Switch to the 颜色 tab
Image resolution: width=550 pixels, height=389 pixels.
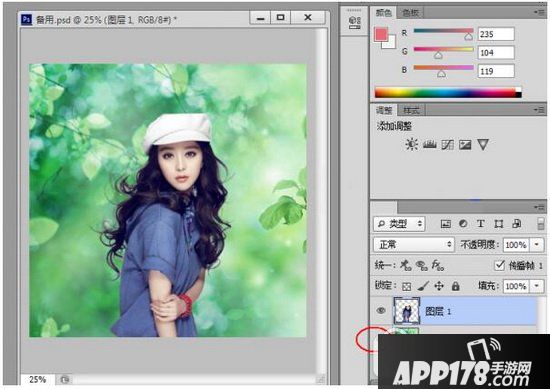coord(383,13)
